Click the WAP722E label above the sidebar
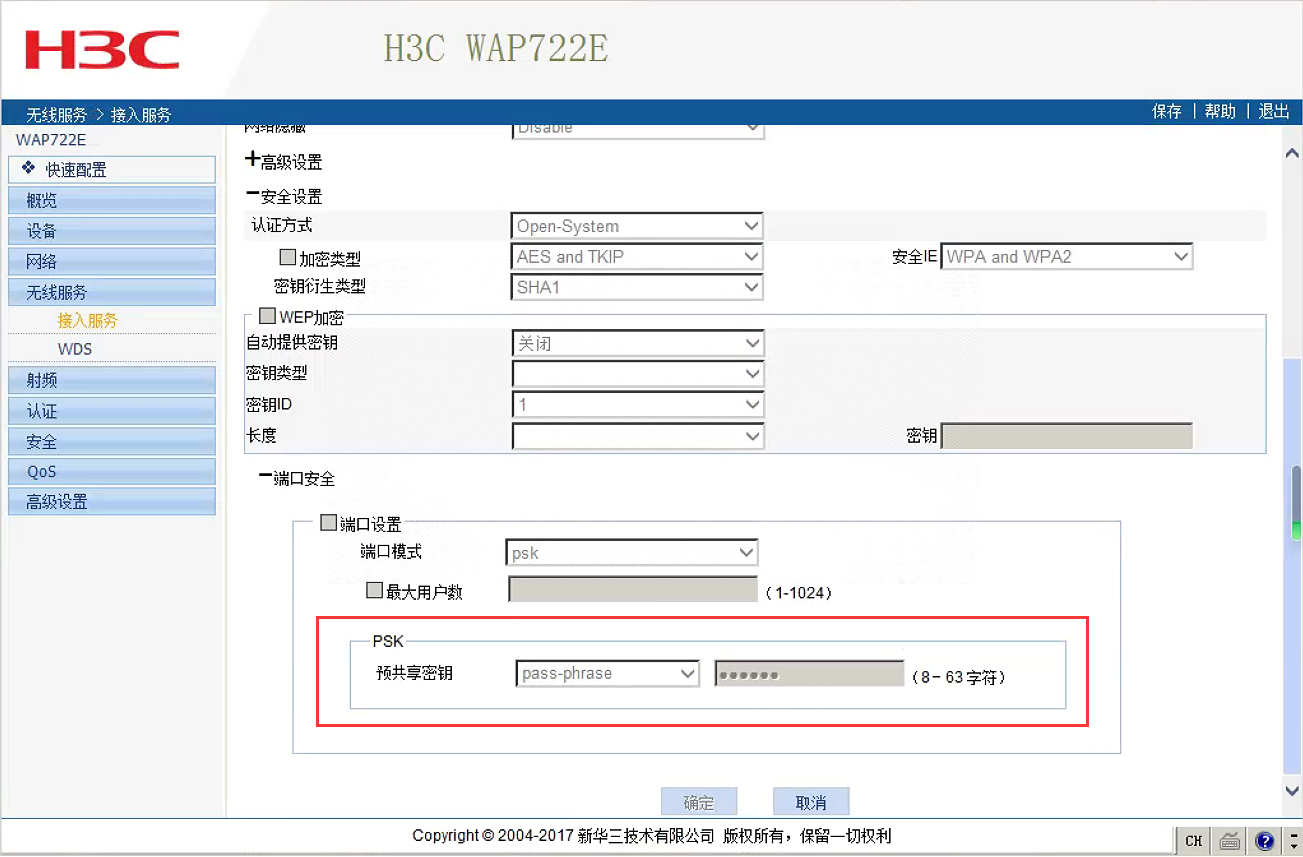 click(51, 139)
